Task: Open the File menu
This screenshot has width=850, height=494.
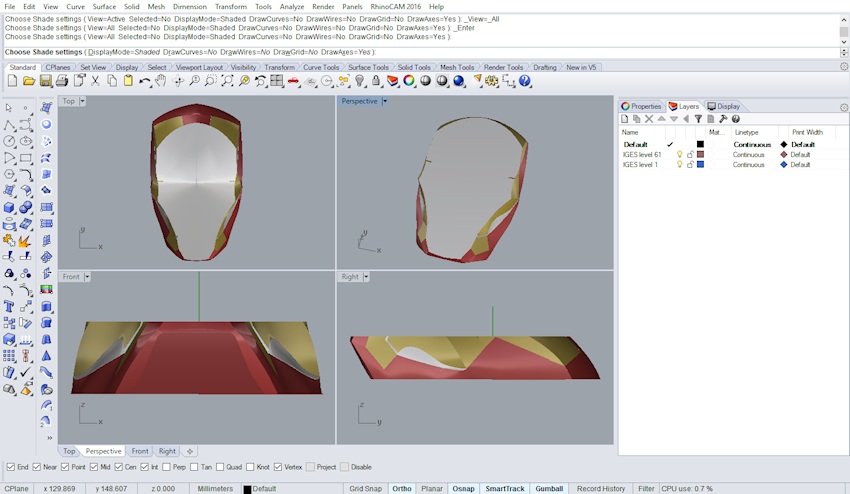Action: 10,7
